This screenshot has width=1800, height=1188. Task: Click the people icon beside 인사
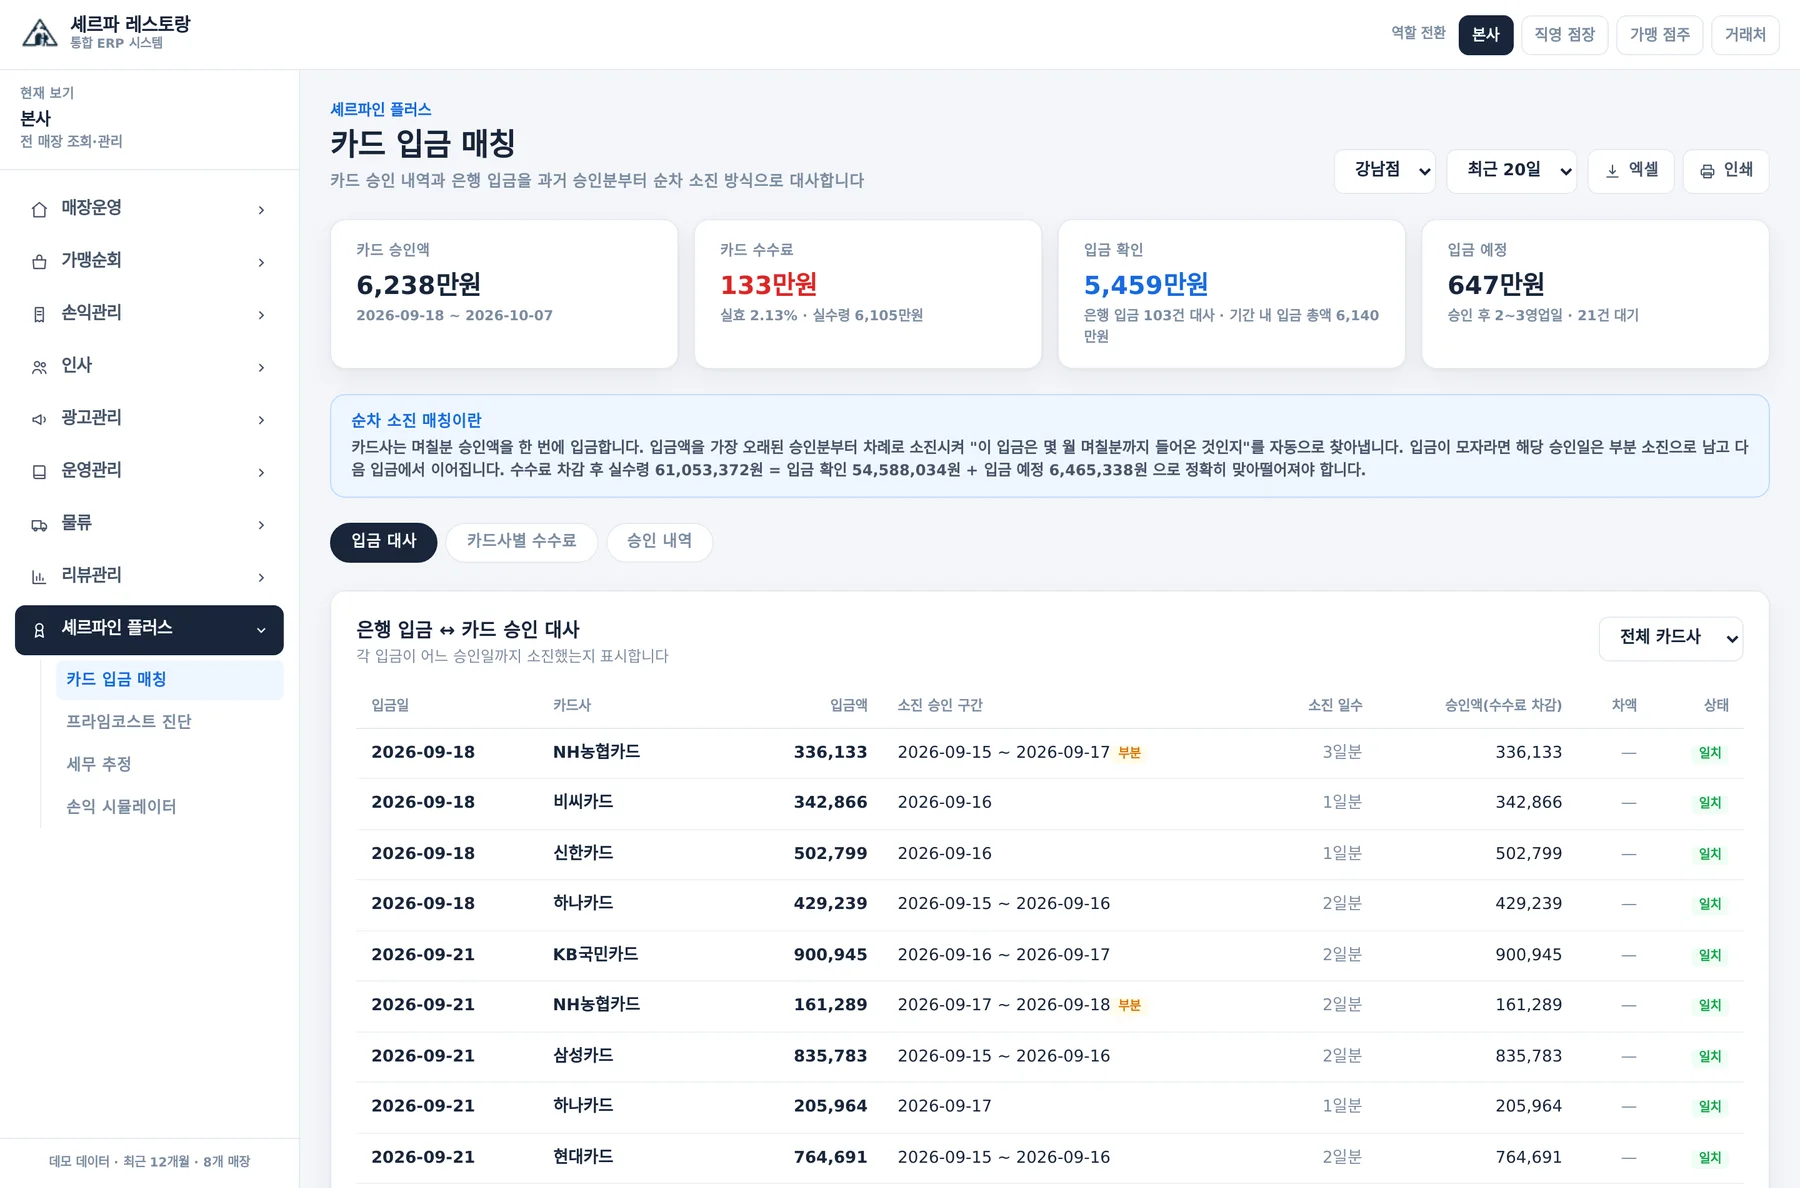[x=39, y=367]
